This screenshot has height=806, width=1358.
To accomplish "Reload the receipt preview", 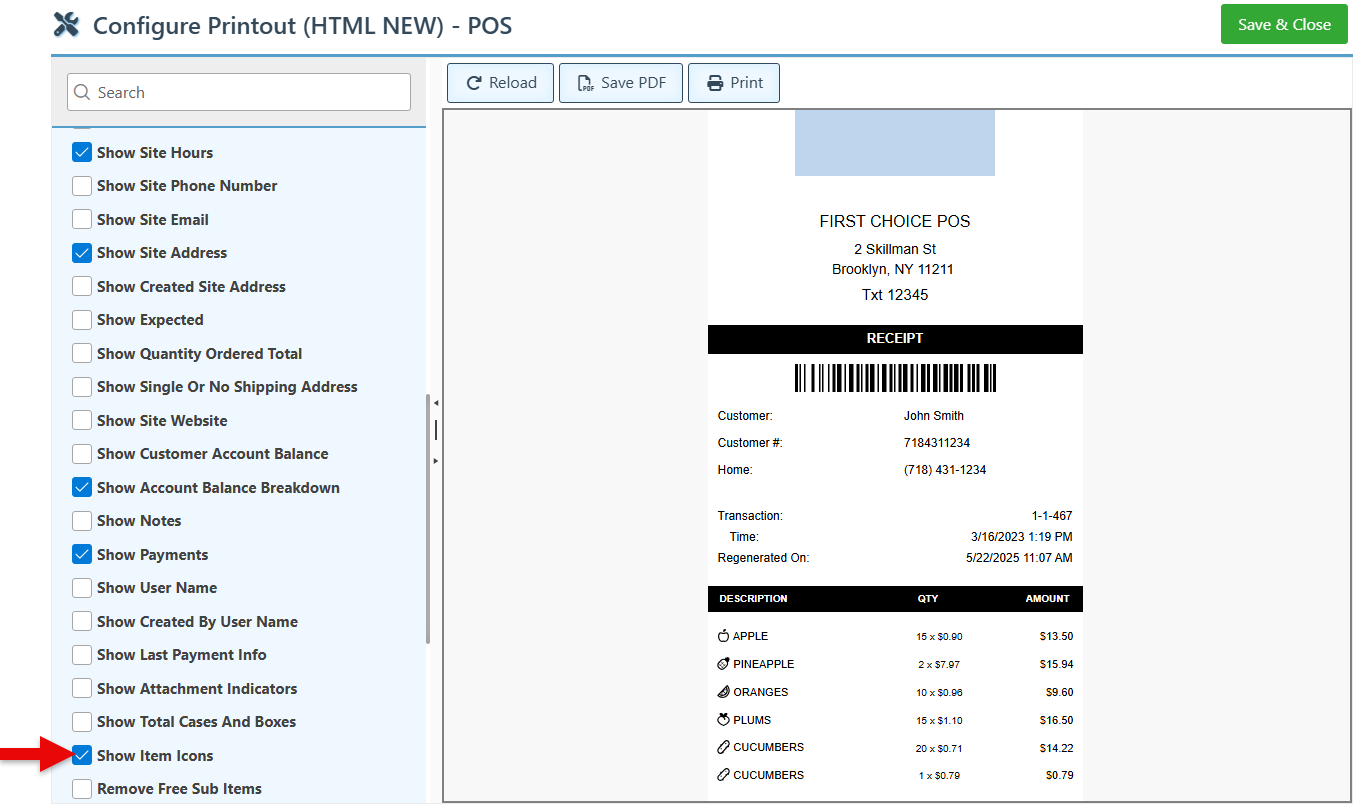I will (501, 83).
